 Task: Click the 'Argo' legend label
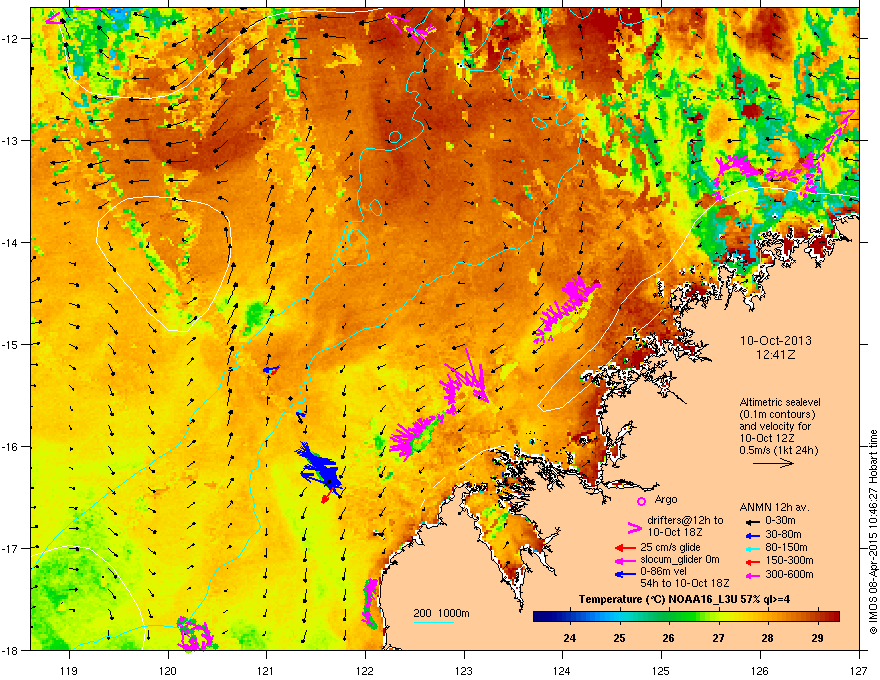(666, 499)
